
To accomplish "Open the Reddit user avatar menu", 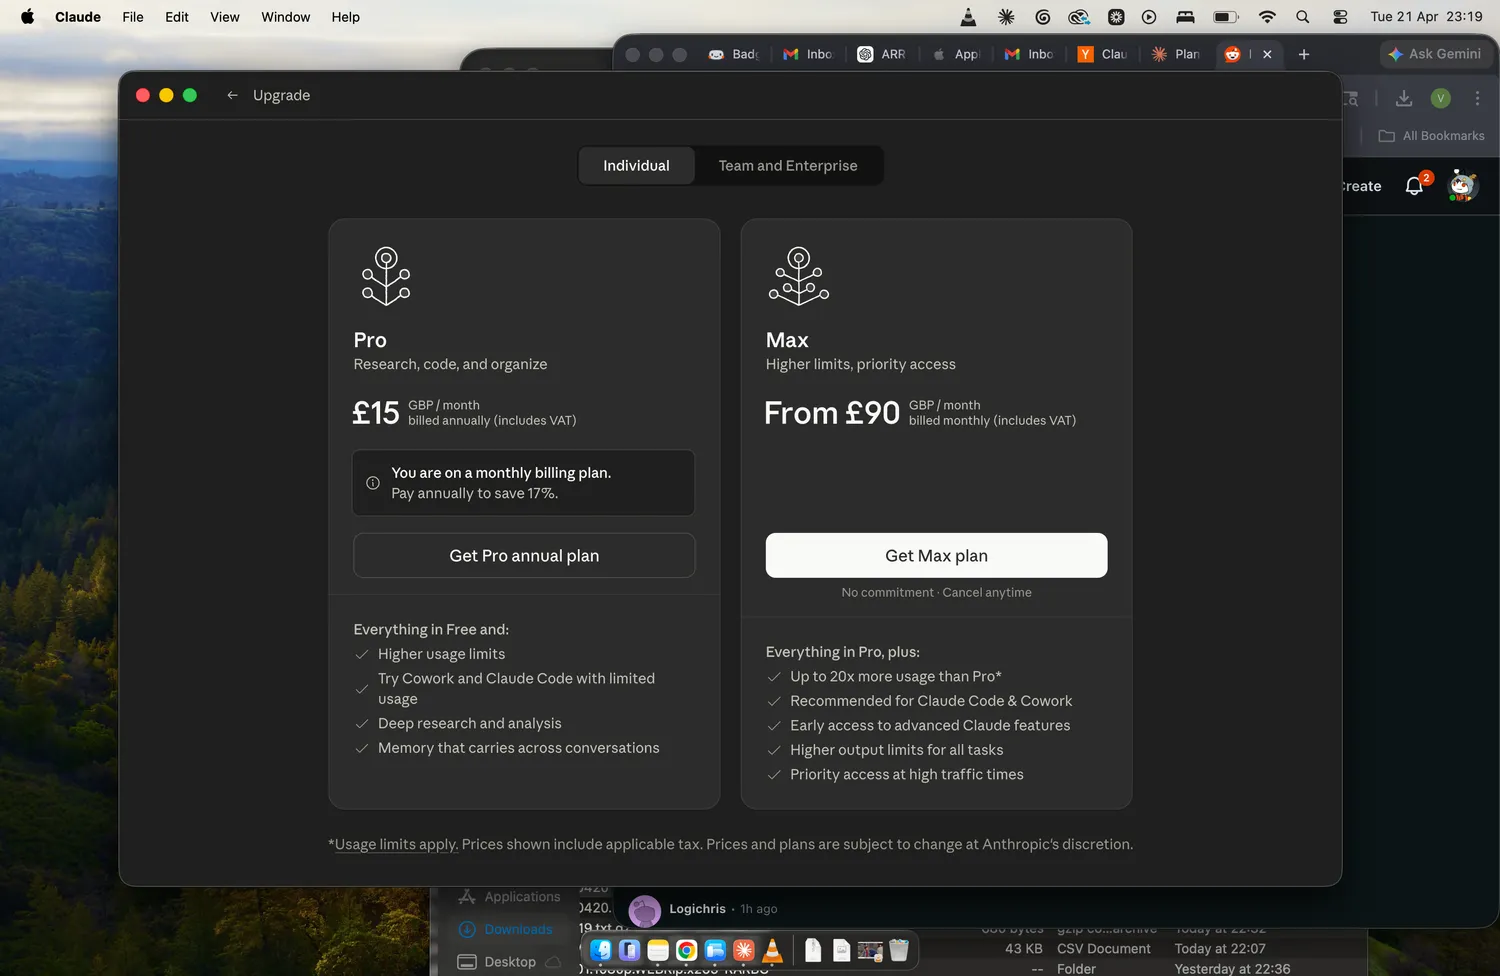I will [1462, 186].
